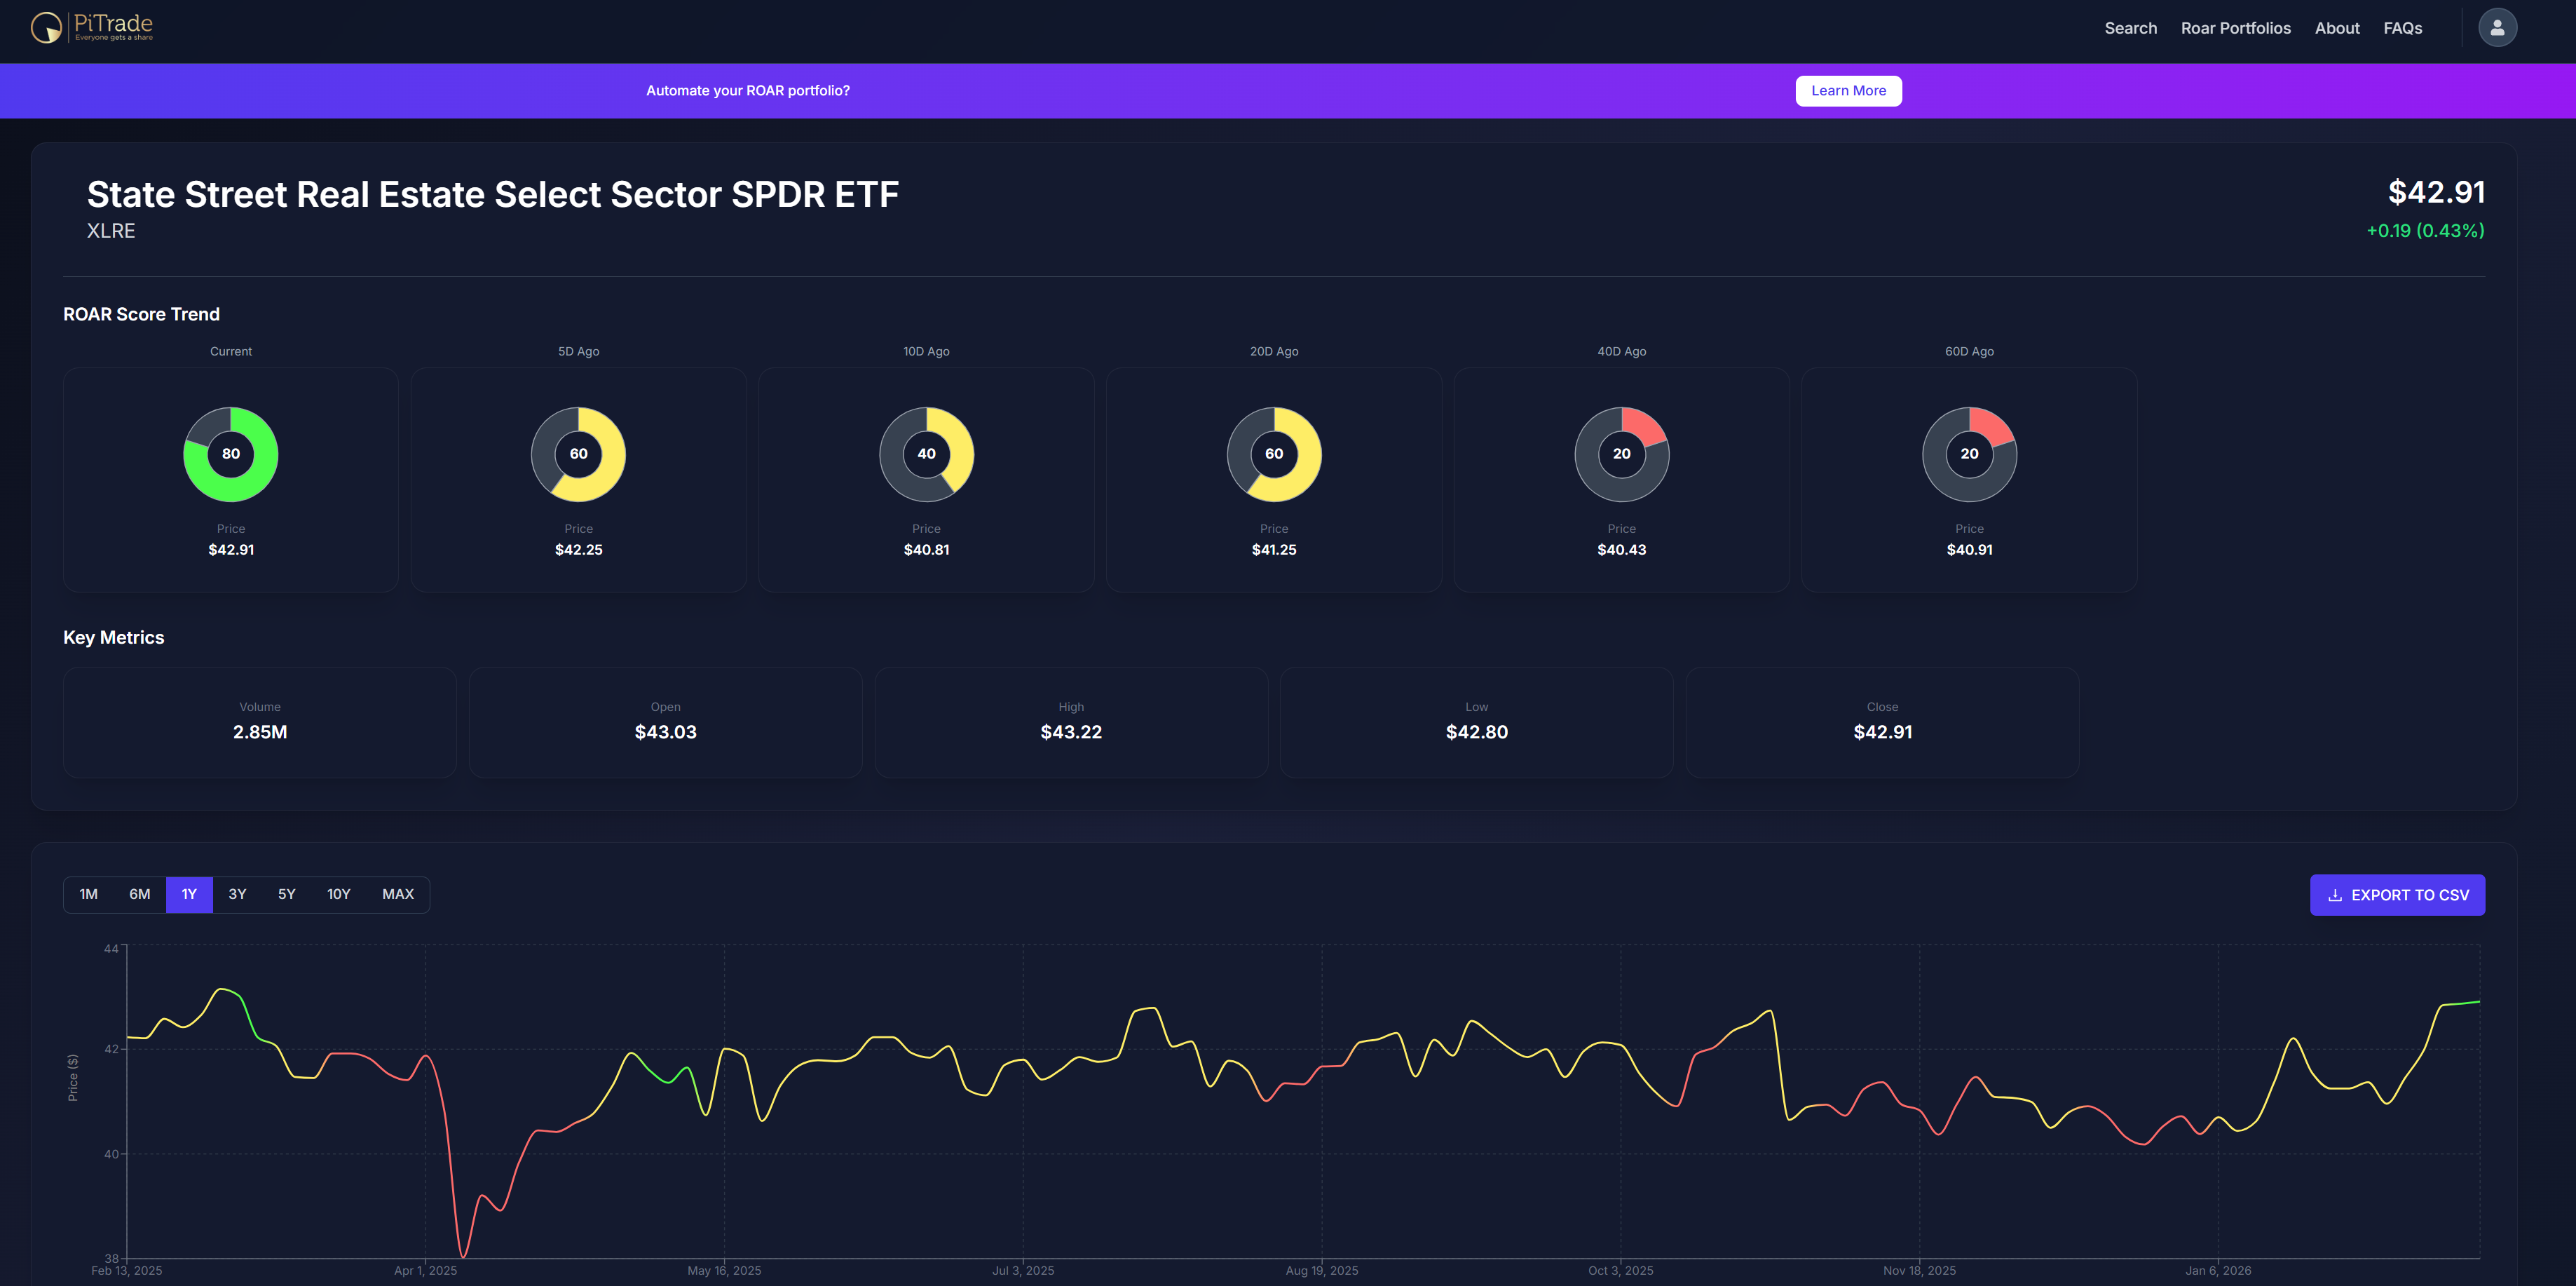Switch chart to 10Y range

tap(339, 894)
